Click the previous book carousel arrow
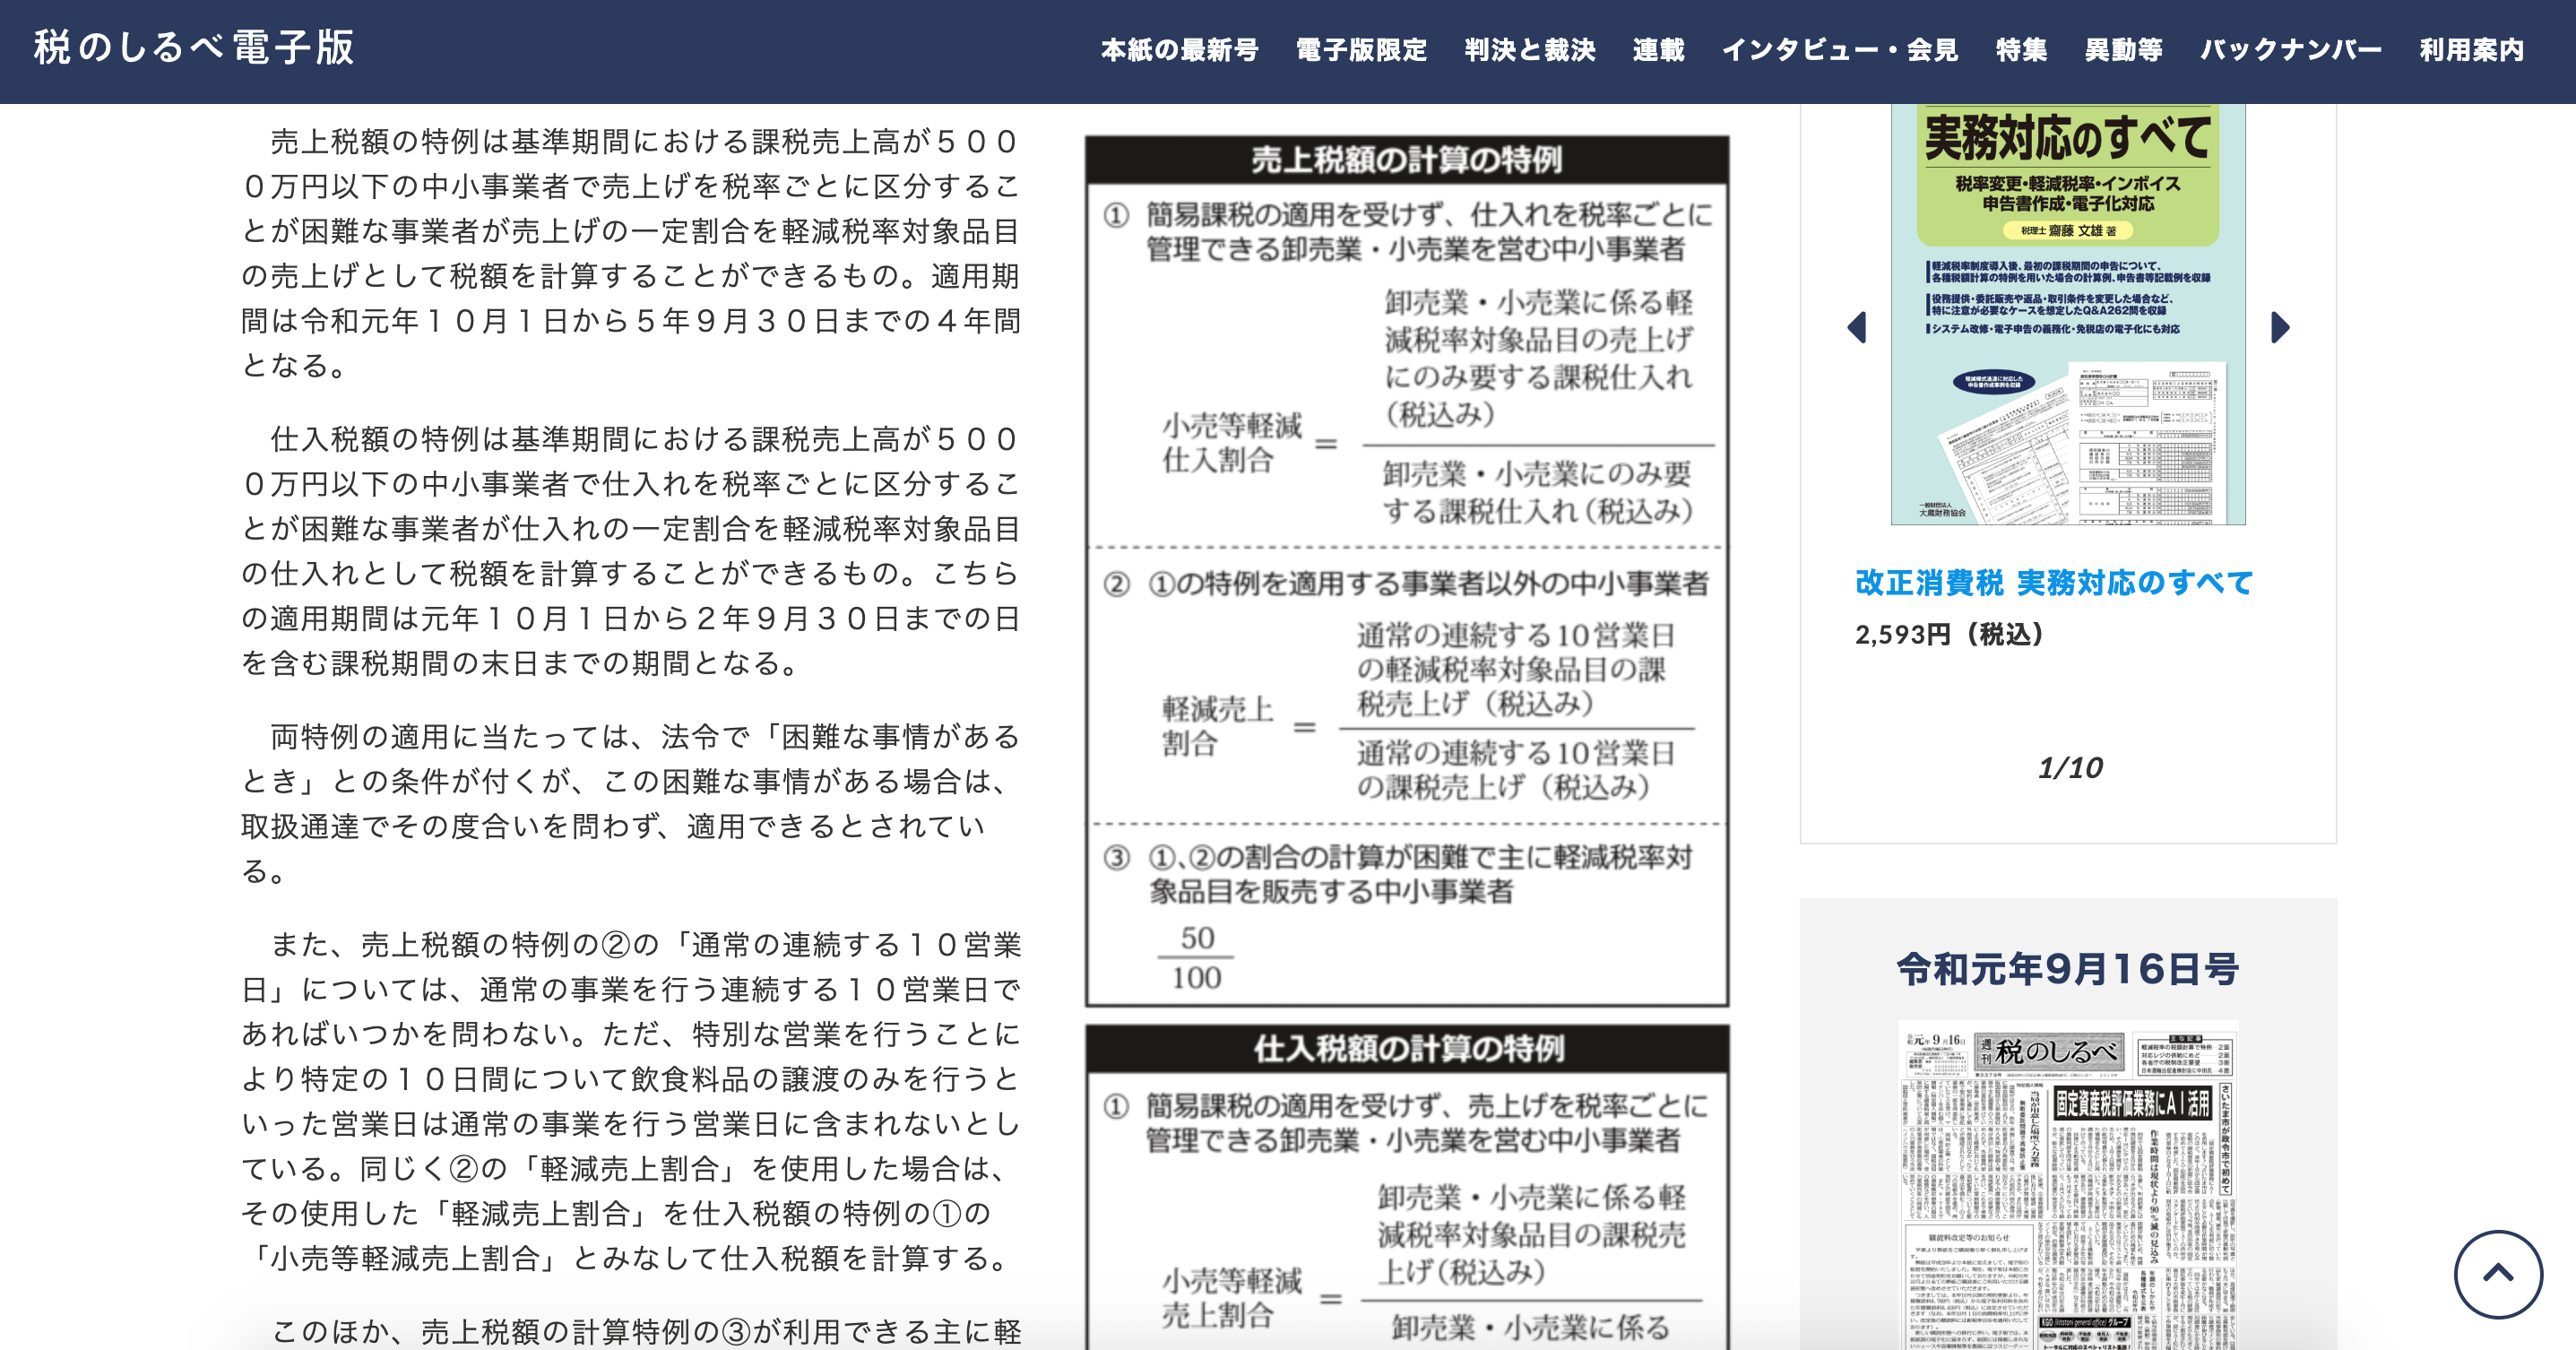This screenshot has height=1350, width=2576. pos(1857,327)
